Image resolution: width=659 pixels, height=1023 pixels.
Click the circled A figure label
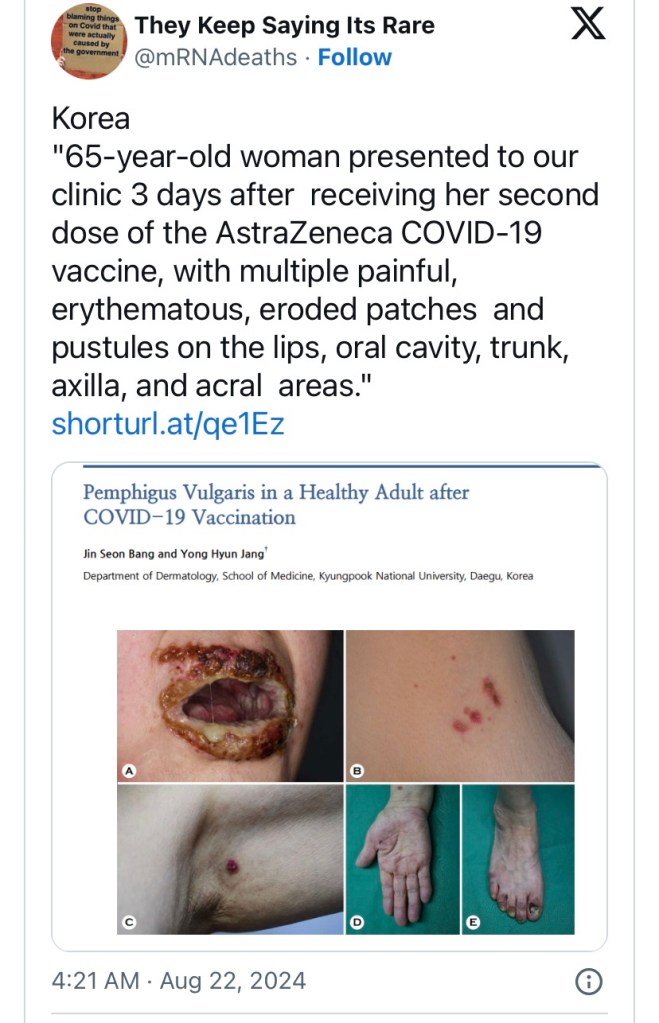coord(128,769)
